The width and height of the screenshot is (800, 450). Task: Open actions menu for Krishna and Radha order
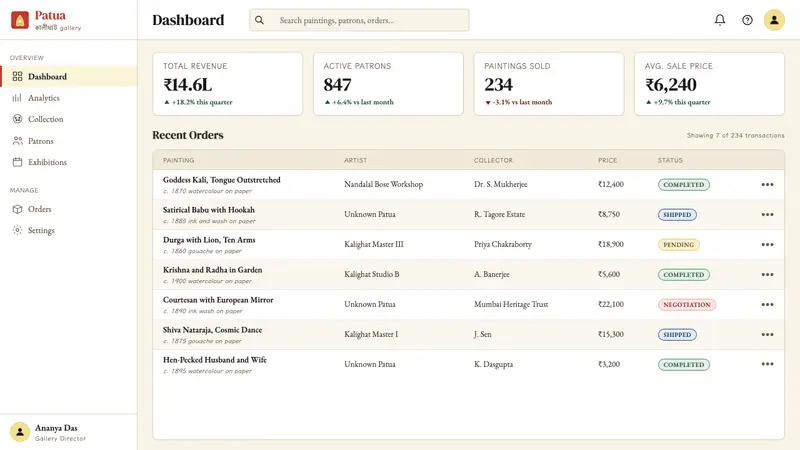click(767, 274)
